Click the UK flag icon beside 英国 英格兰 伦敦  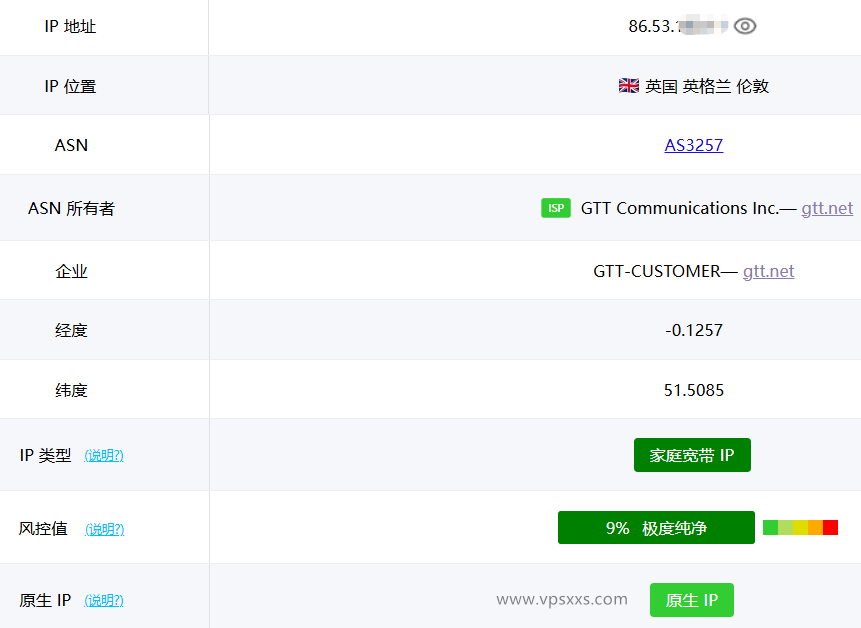tap(628, 85)
